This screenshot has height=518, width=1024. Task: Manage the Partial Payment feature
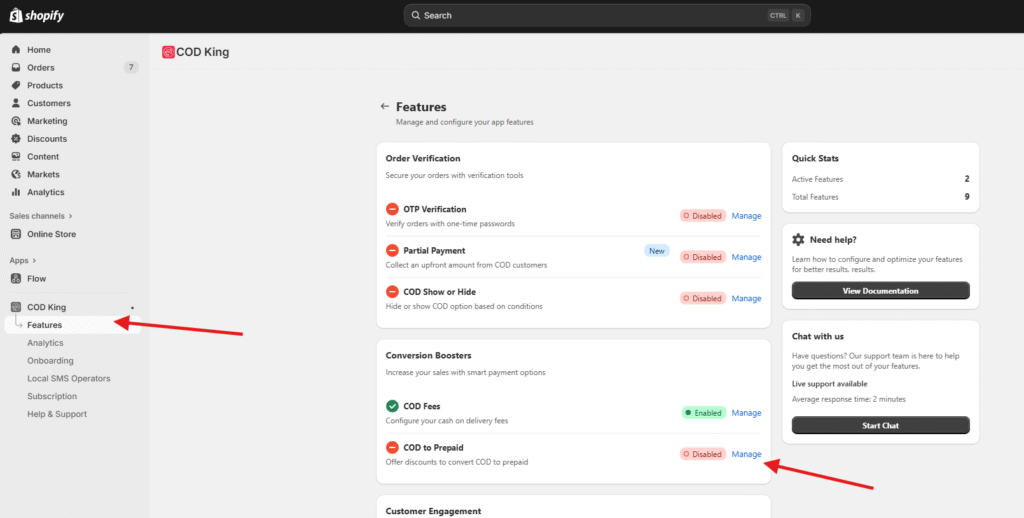[746, 257]
